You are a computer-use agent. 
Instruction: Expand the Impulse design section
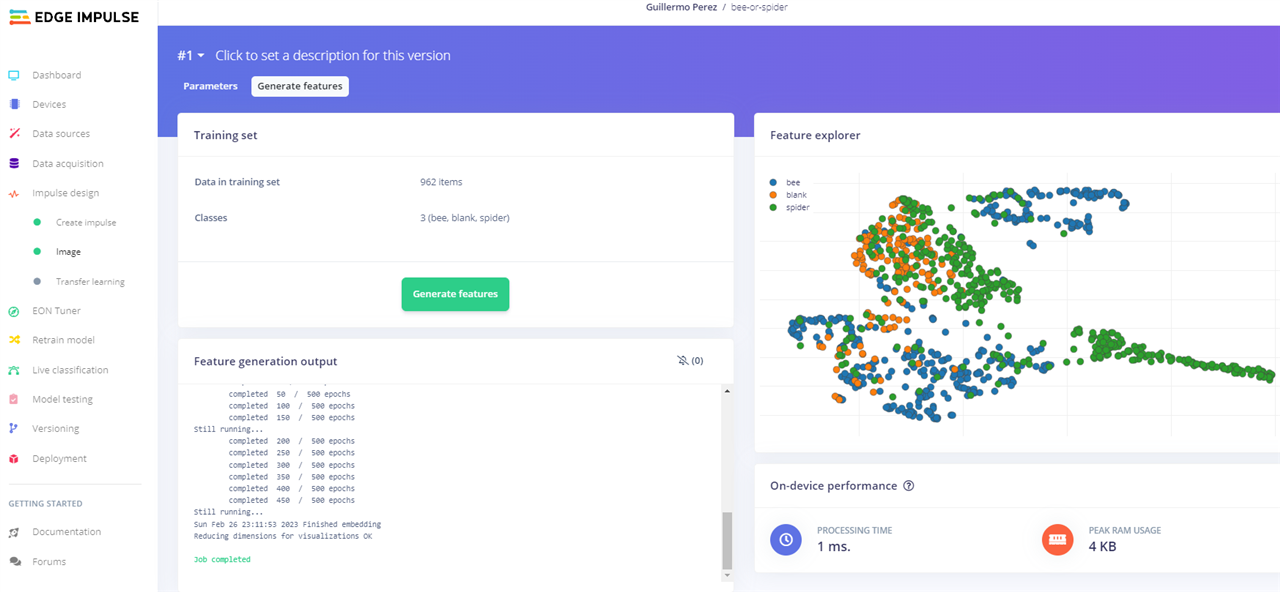(x=65, y=193)
